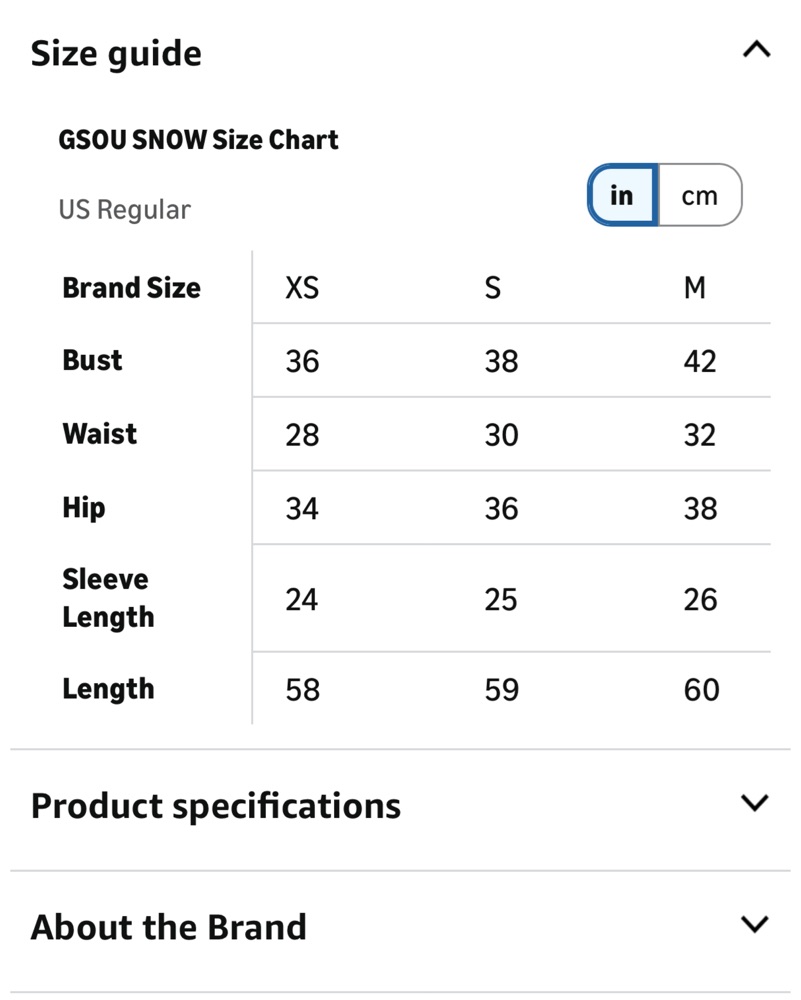Expand Product specifications chevron

(x=755, y=802)
